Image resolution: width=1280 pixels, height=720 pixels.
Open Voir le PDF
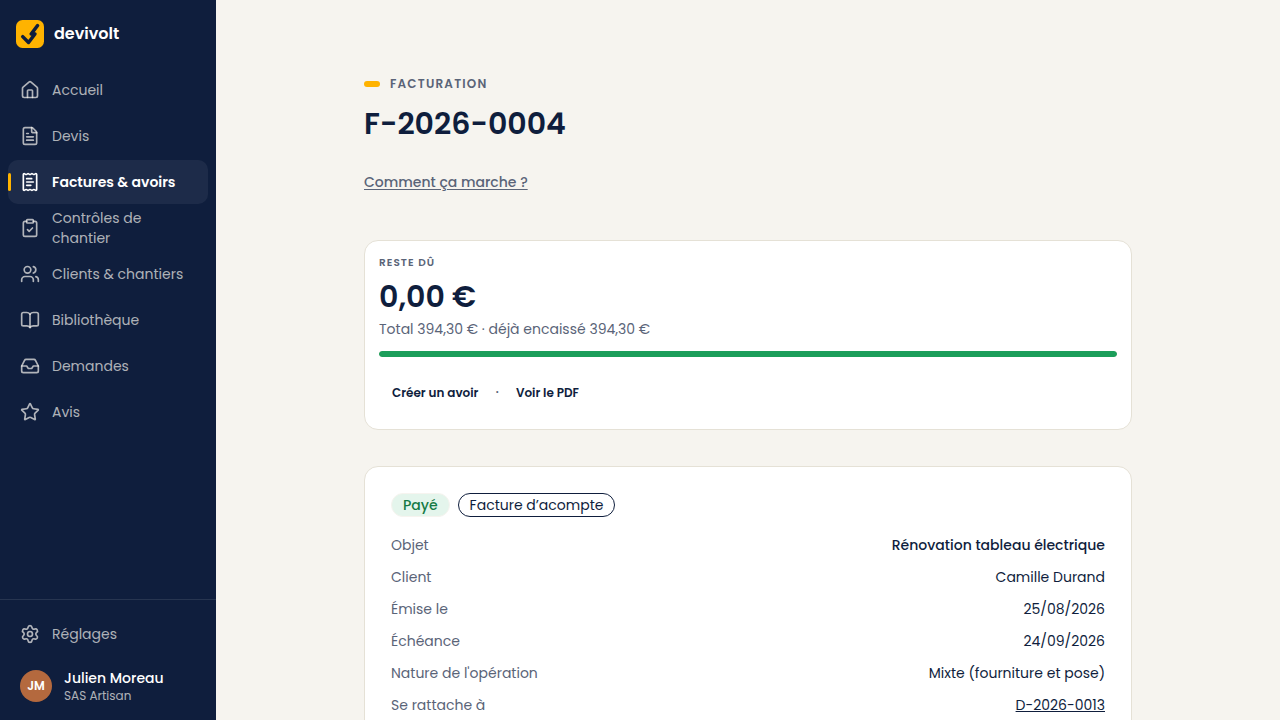[x=547, y=393]
